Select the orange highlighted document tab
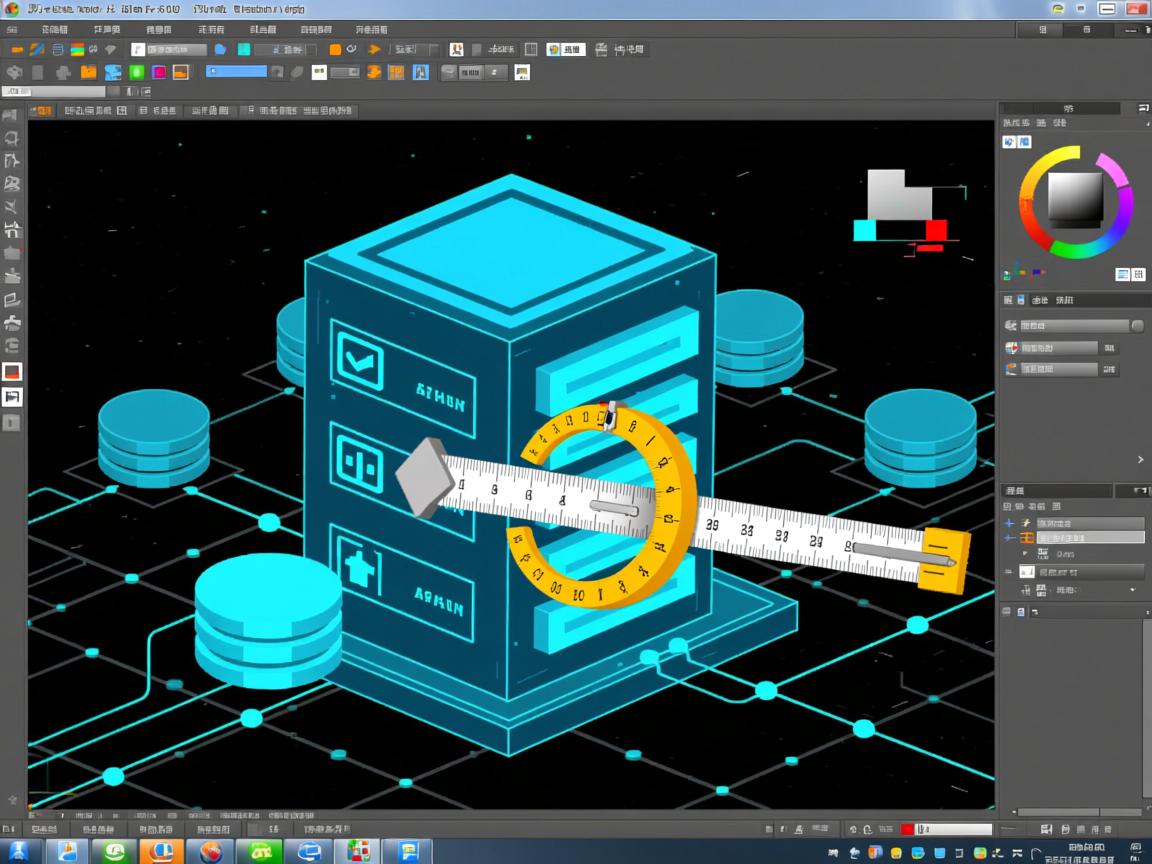 [x=42, y=111]
